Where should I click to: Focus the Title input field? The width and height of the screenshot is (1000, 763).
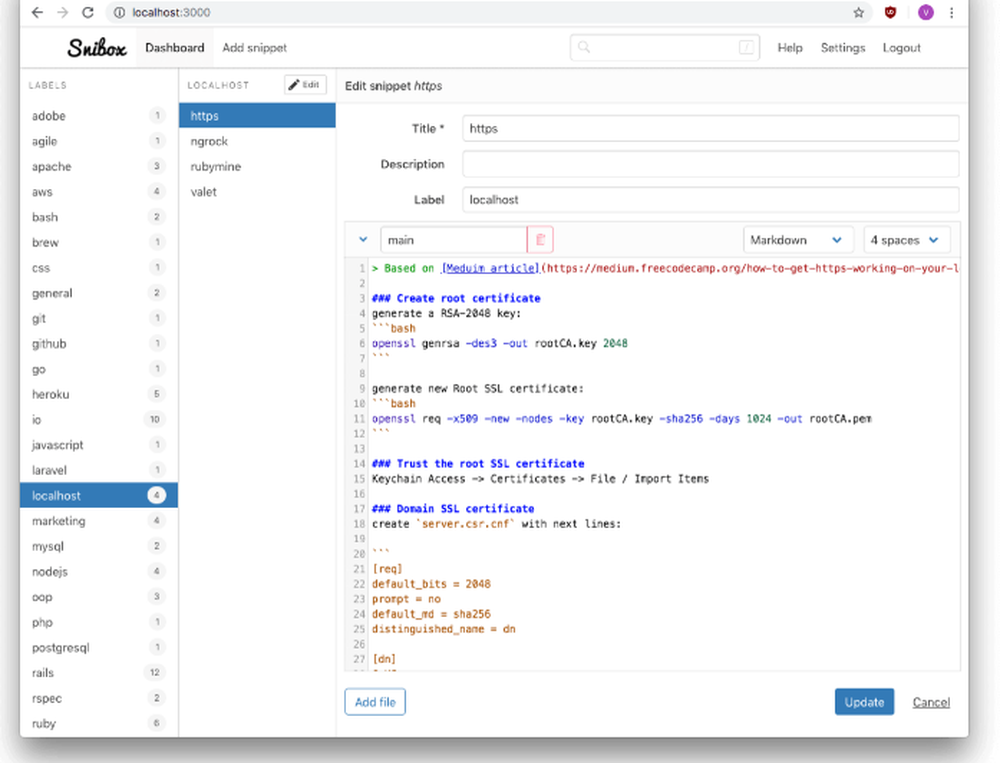(x=710, y=128)
